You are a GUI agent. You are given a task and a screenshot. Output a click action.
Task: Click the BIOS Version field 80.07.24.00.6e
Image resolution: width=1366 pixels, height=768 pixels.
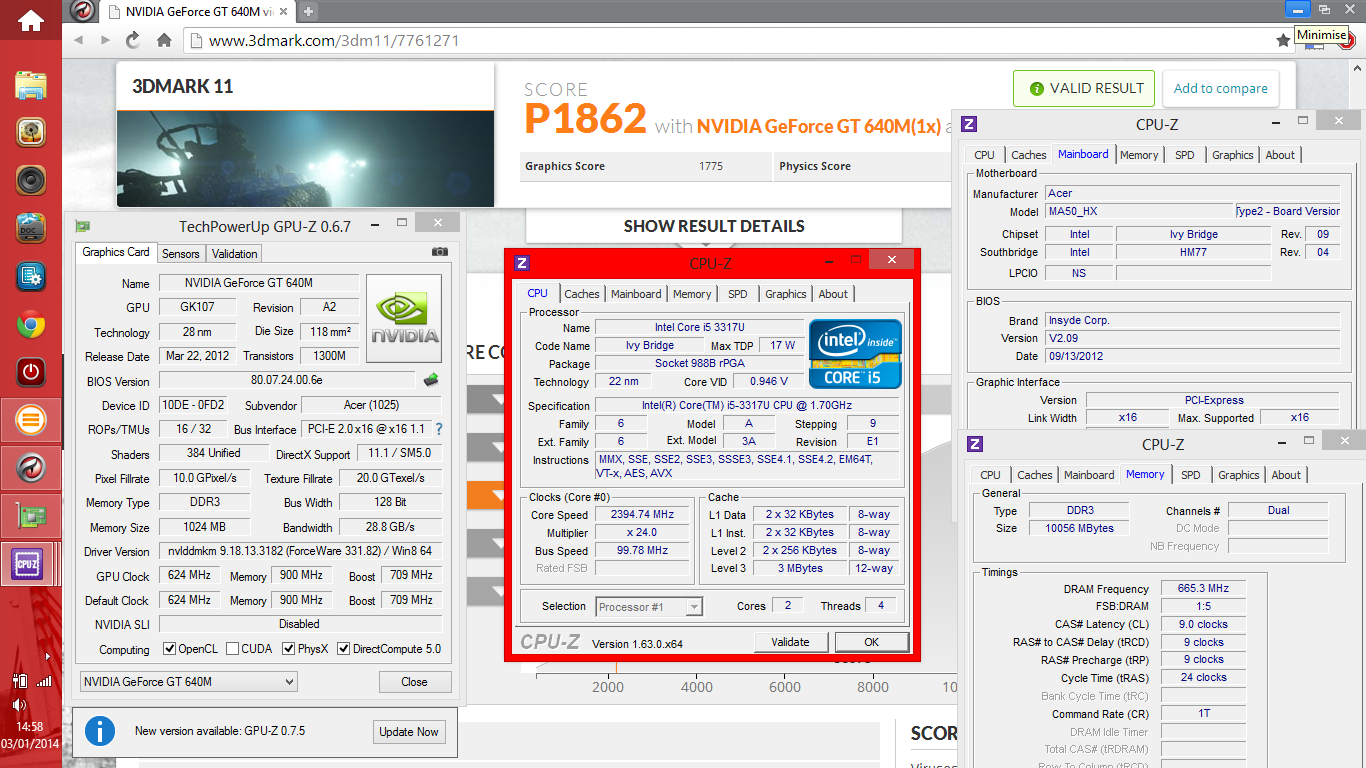tap(287, 381)
